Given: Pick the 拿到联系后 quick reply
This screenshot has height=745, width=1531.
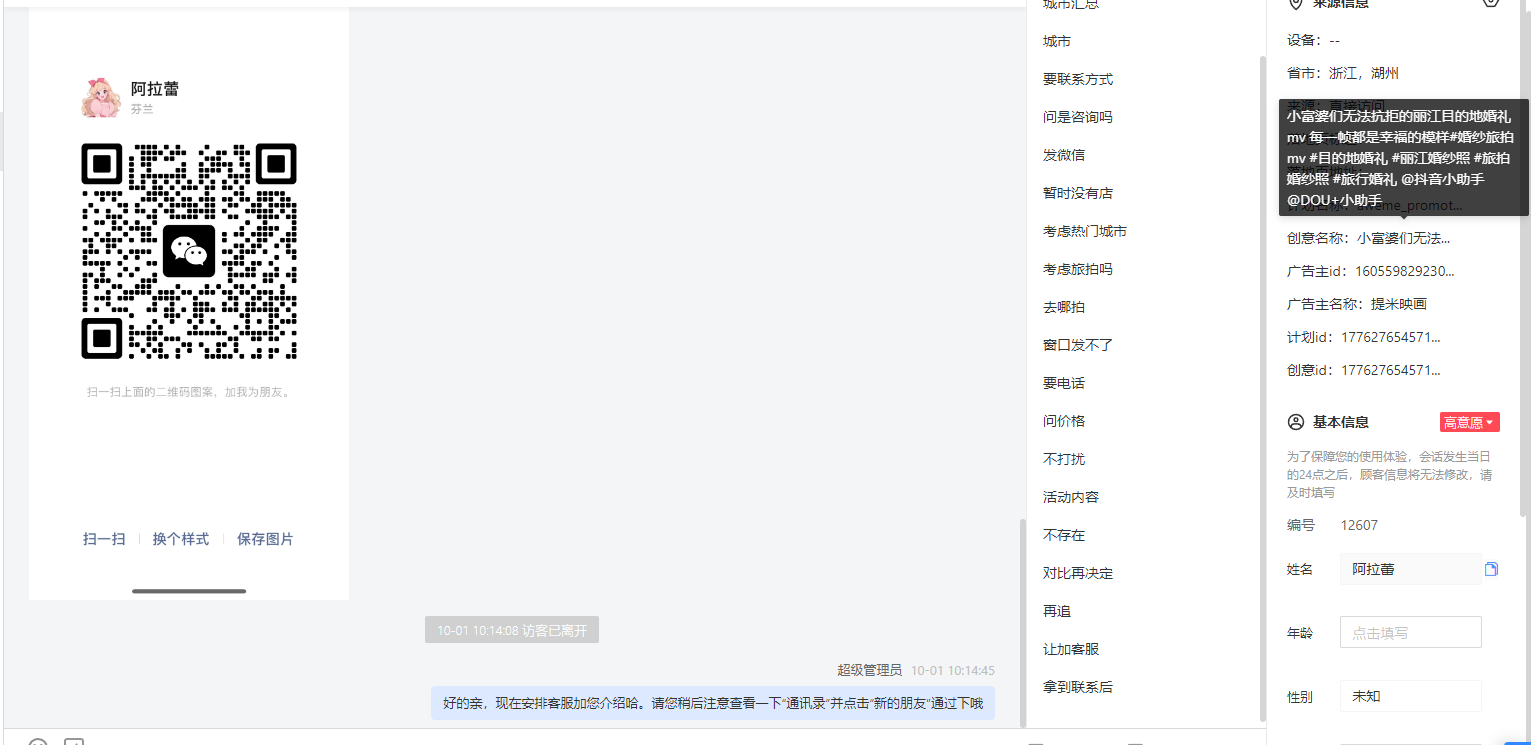Looking at the screenshot, I should (x=1078, y=687).
